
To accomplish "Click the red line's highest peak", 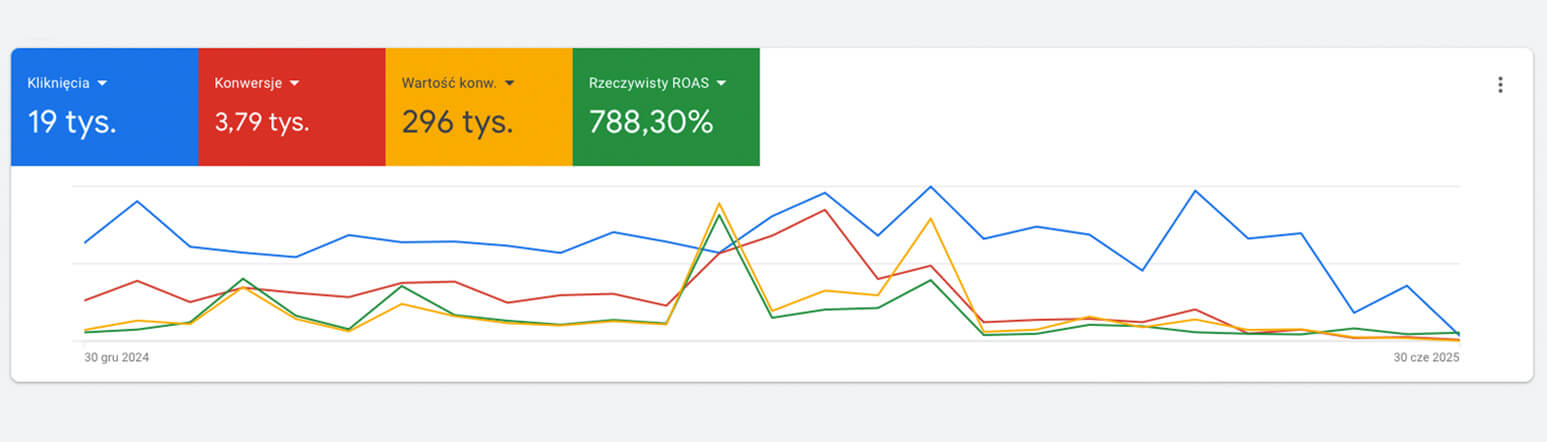I will 824,210.
